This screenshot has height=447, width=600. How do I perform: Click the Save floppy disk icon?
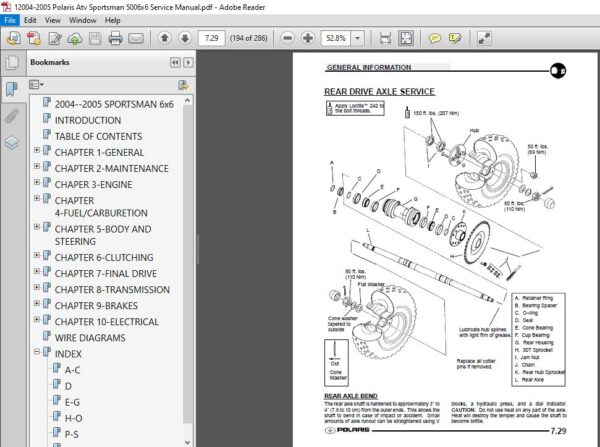coord(95,38)
